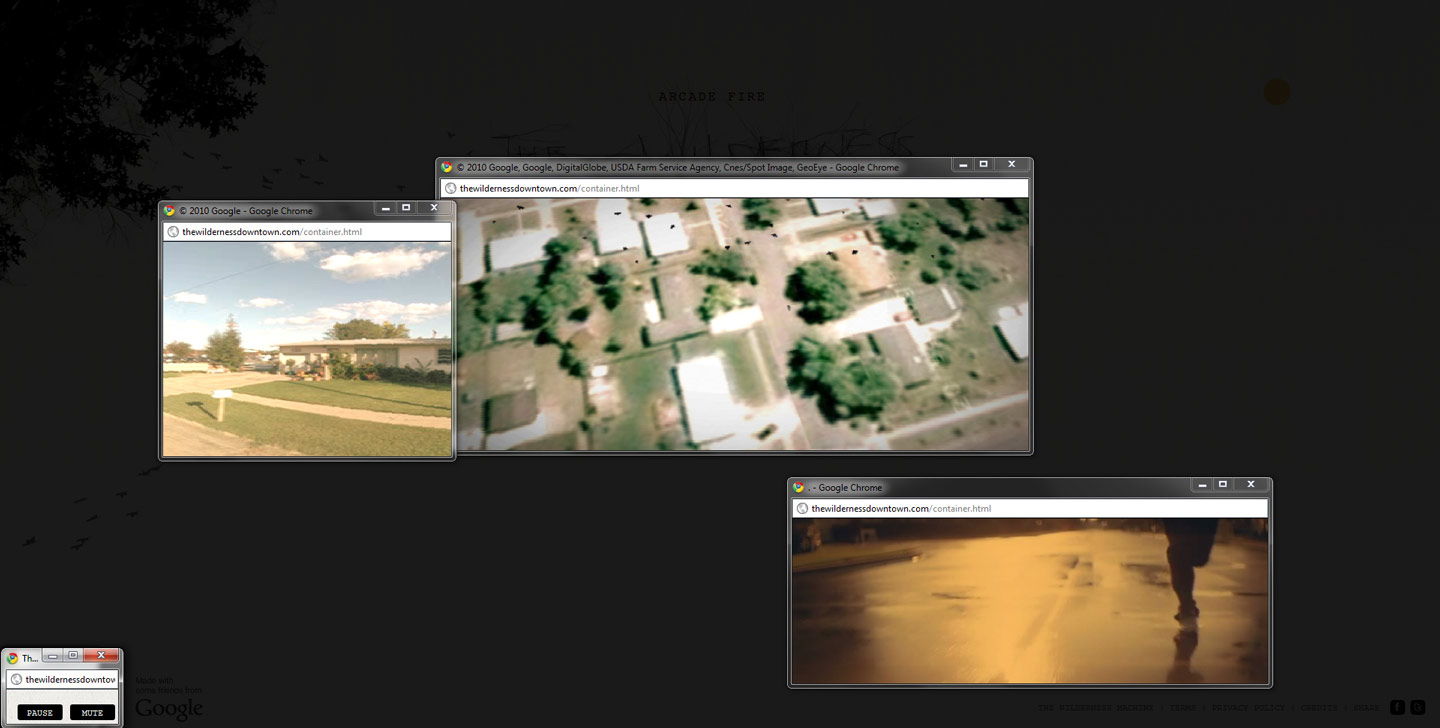Viewport: 1440px width, 728px height.
Task: Click the globe site icon in the satellite view window
Action: (x=451, y=189)
